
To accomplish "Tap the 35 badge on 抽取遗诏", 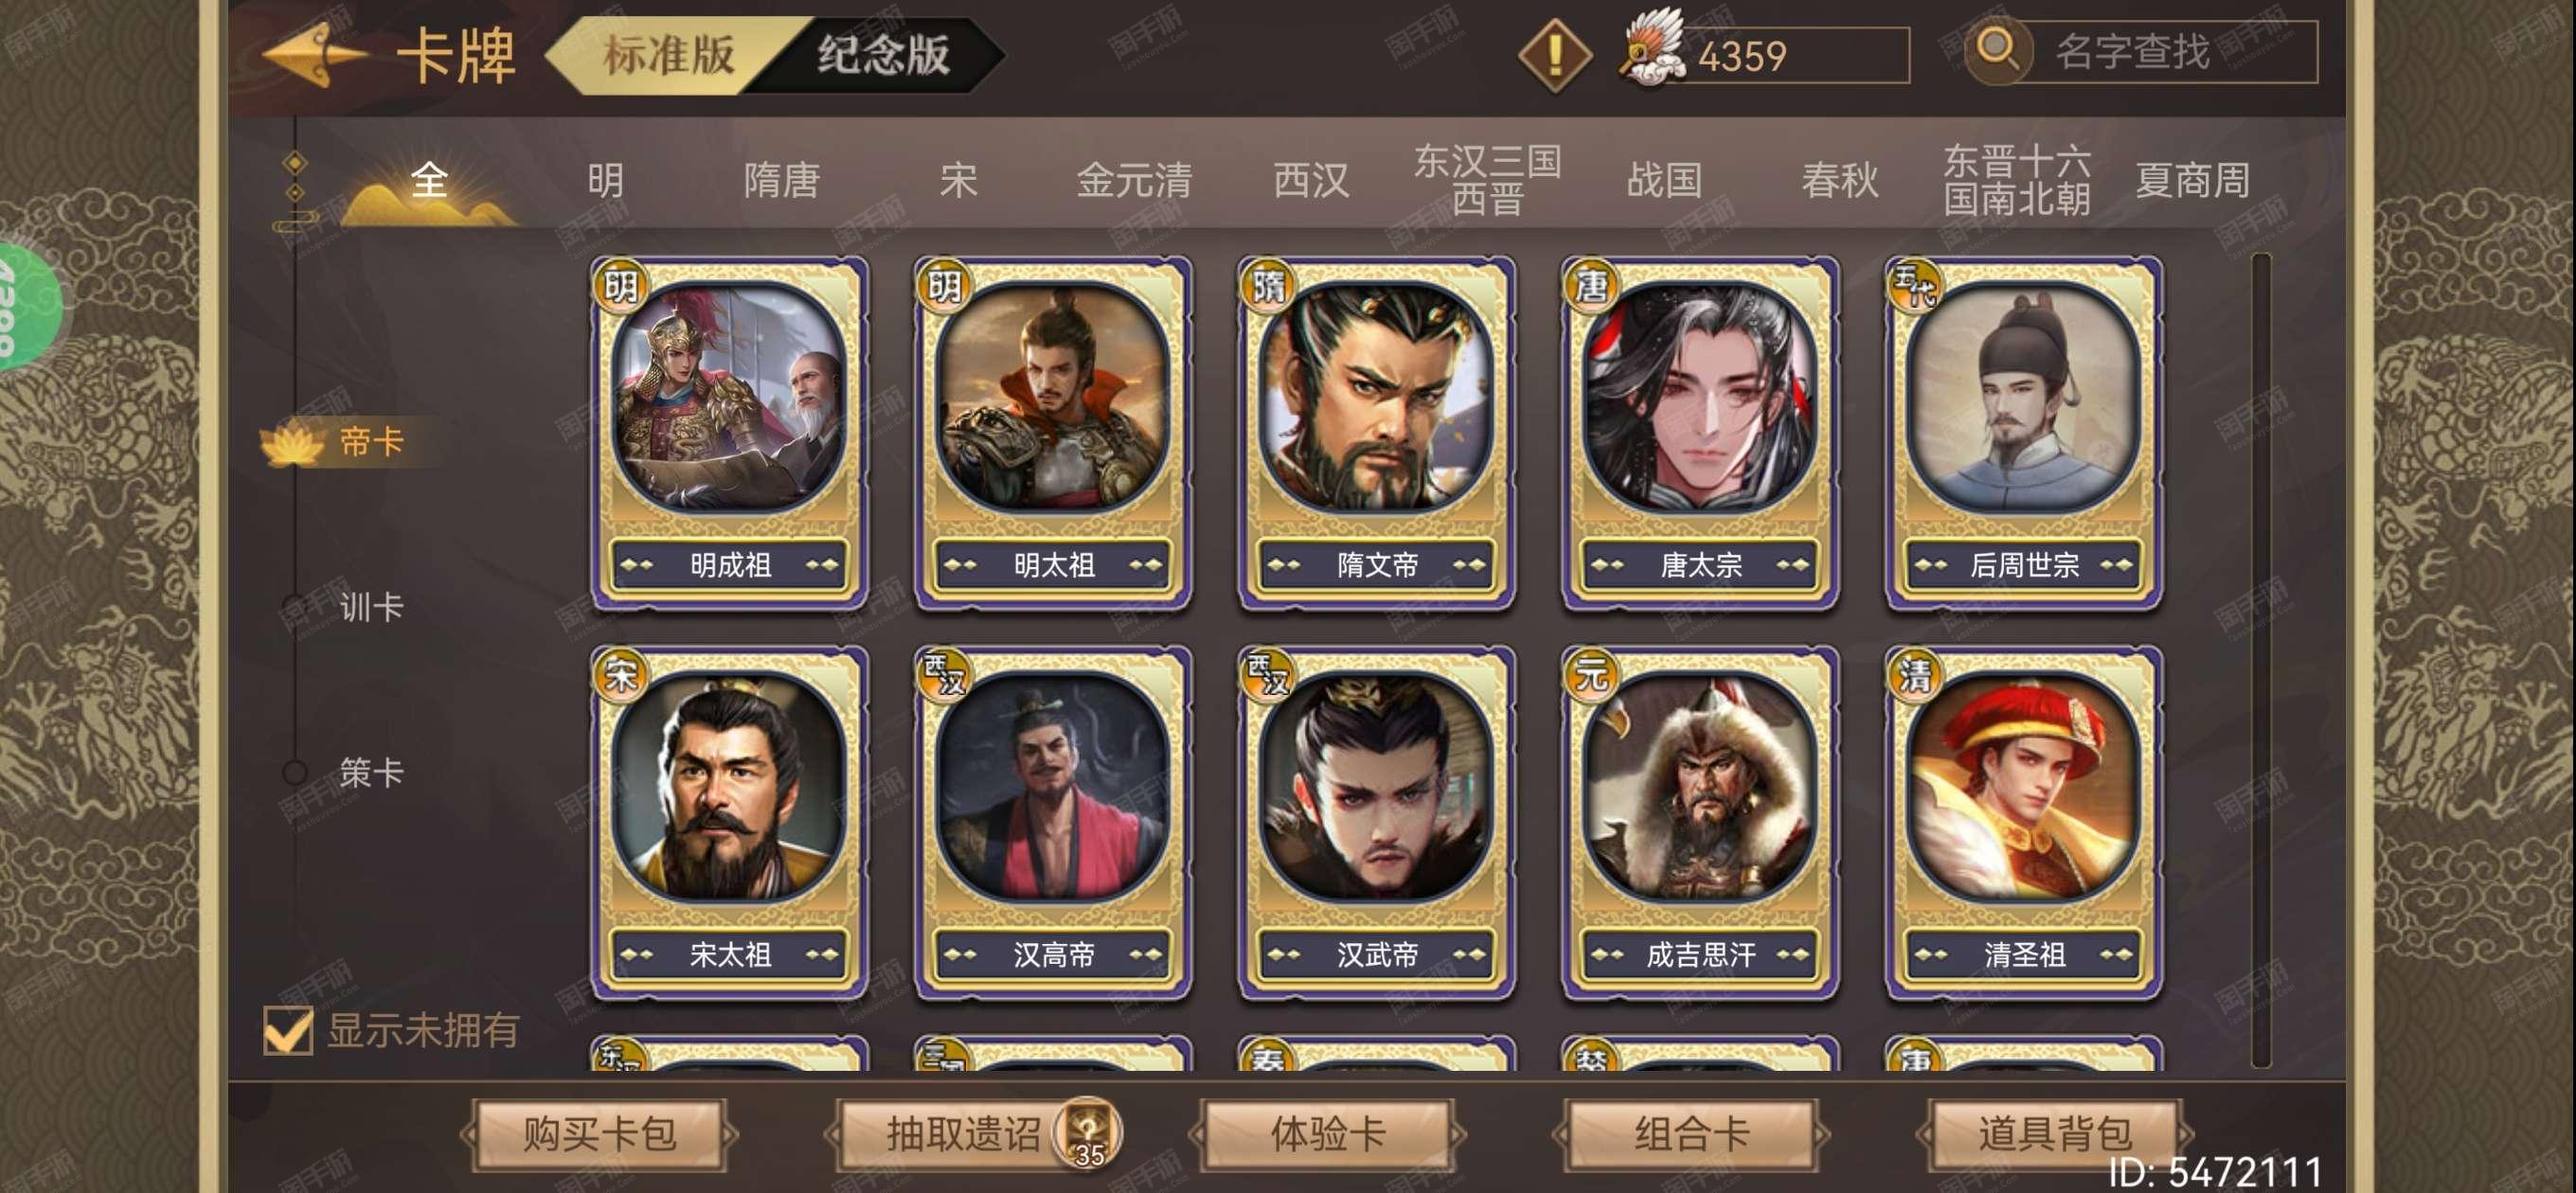I will 1088,1134.
